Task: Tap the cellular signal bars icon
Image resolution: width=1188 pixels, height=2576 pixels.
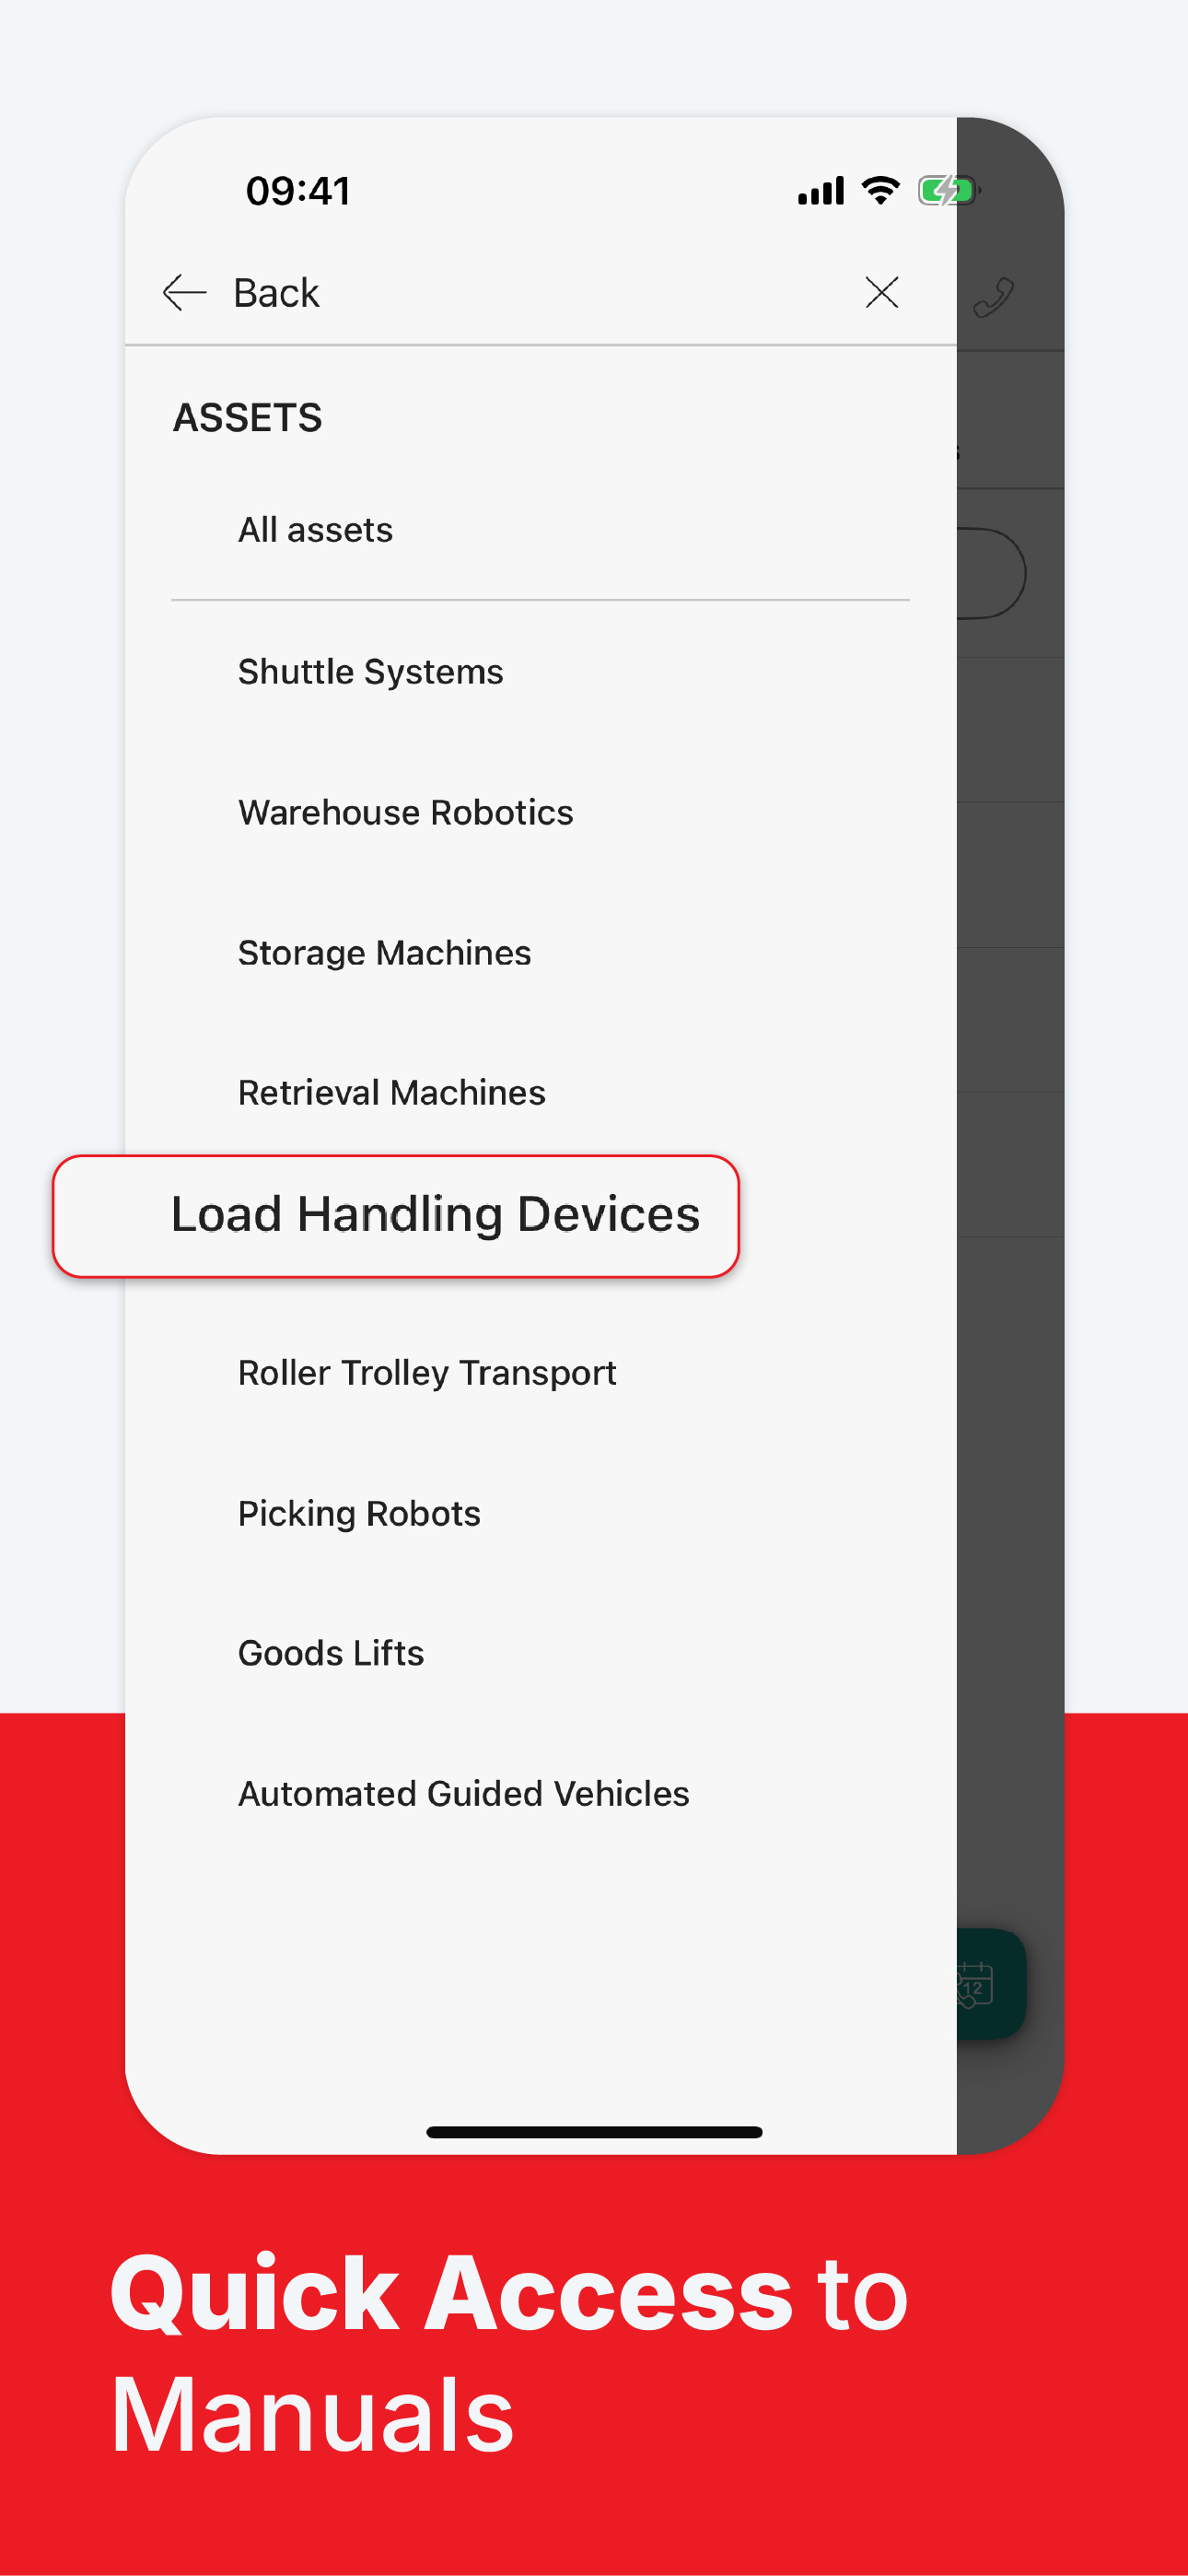Action: click(x=821, y=191)
